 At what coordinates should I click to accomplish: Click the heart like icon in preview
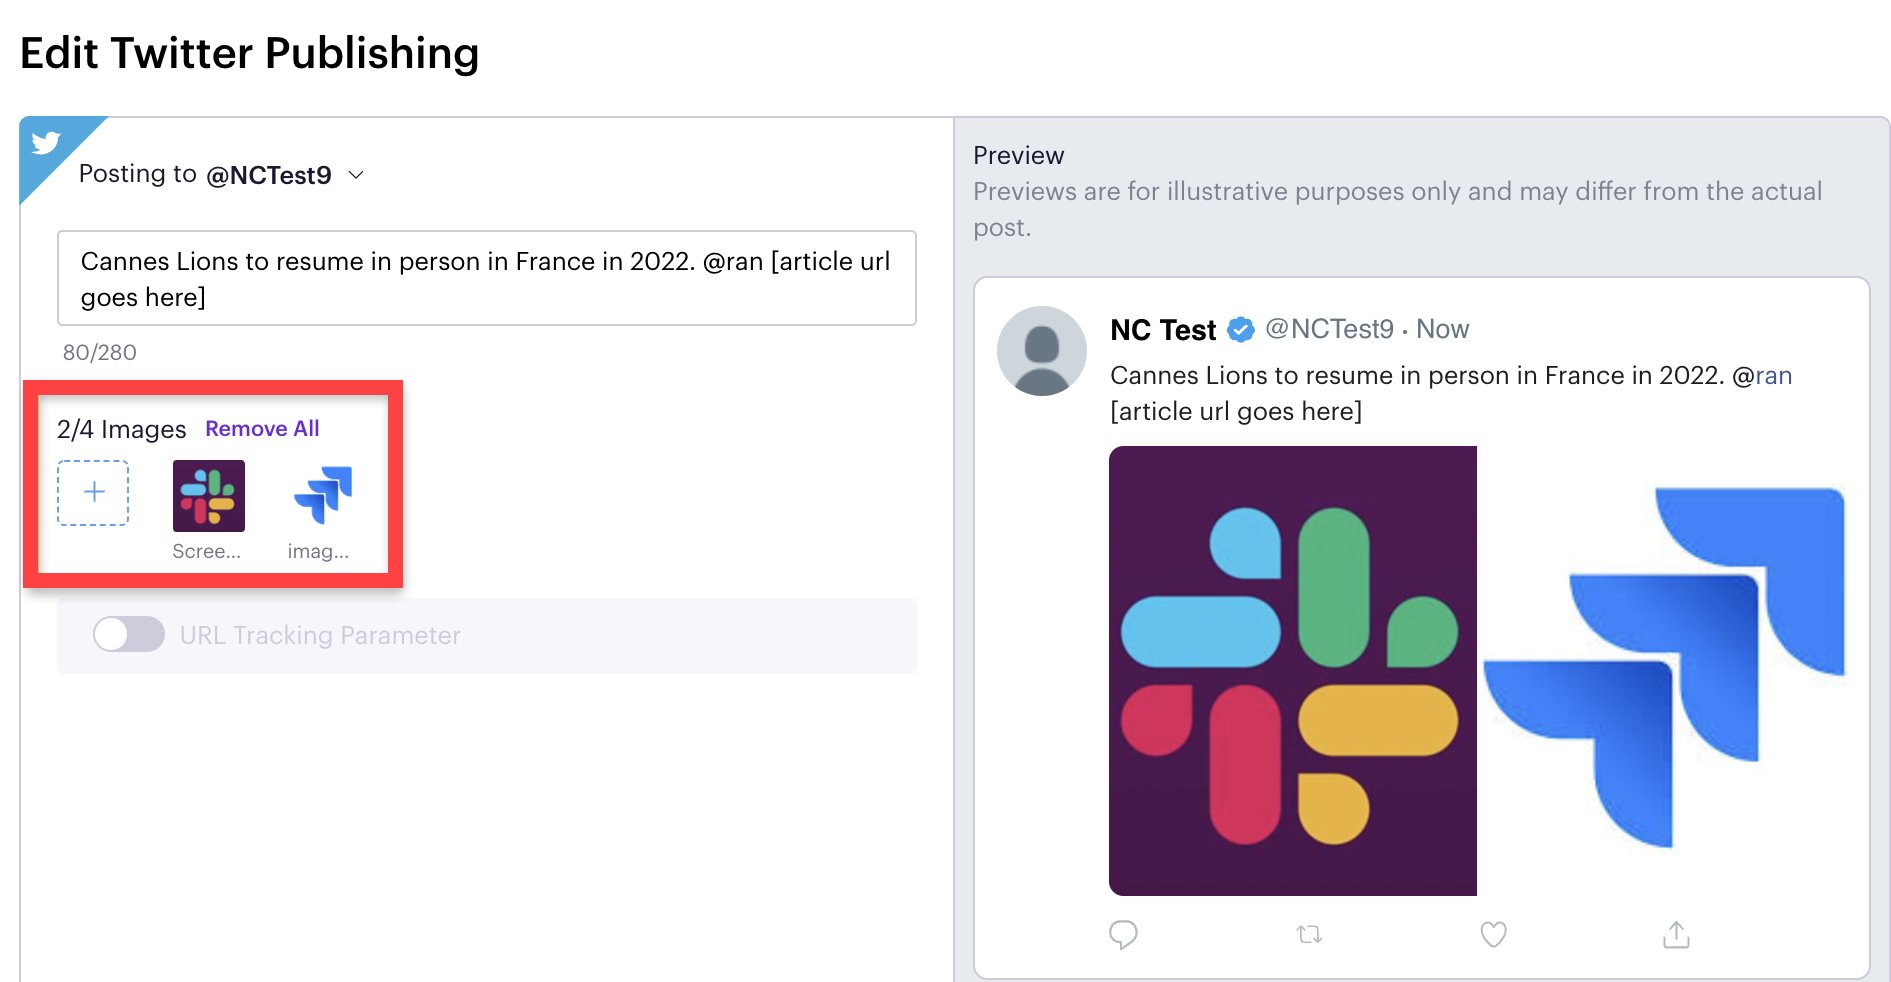coord(1493,934)
